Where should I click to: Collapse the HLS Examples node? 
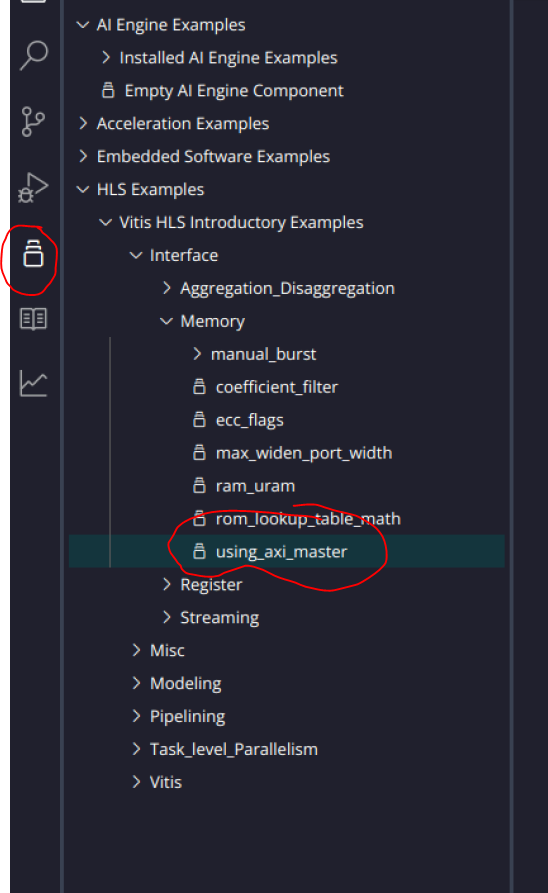pos(83,189)
